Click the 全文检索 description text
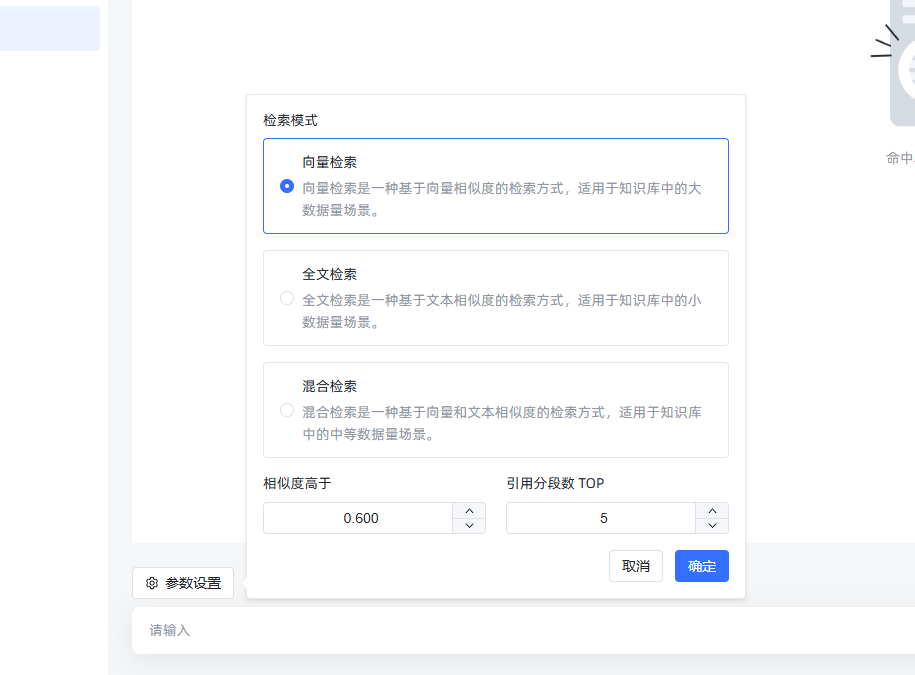Image resolution: width=915 pixels, height=675 pixels. coord(501,311)
